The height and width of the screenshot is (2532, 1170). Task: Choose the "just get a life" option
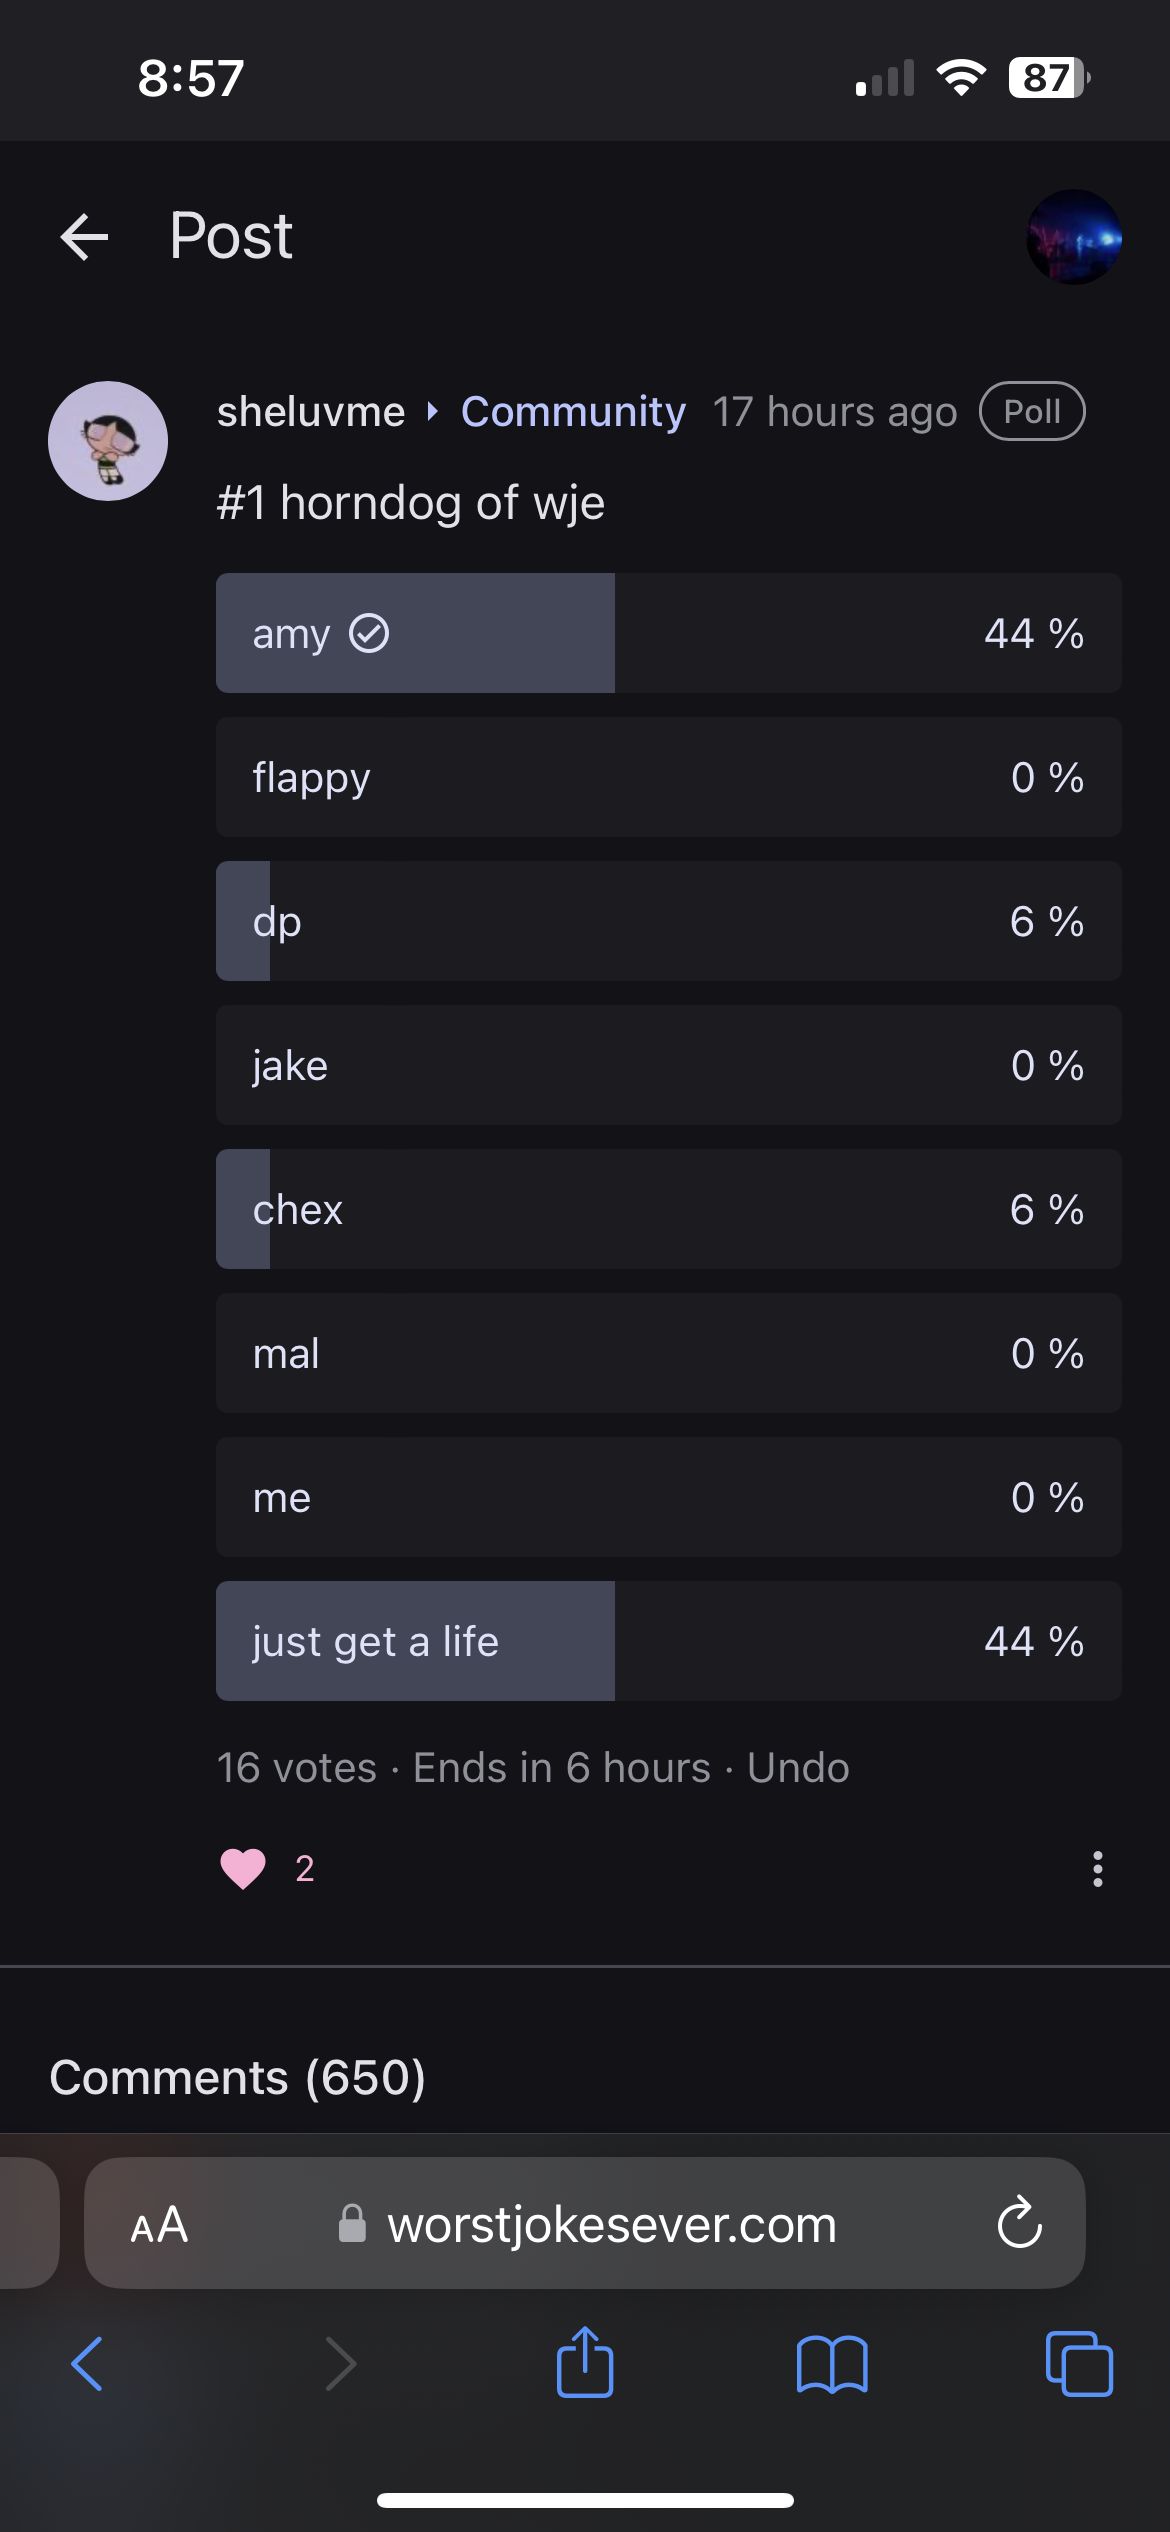point(668,1641)
